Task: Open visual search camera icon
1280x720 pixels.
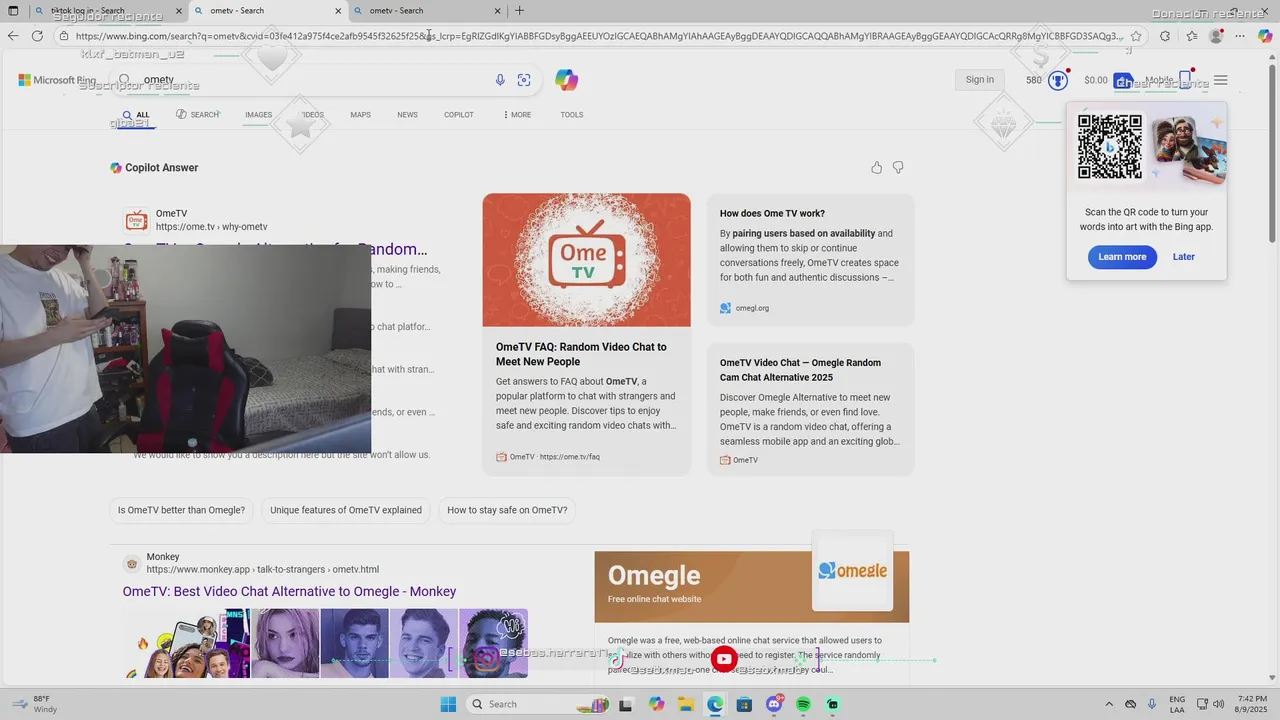Action: pos(524,80)
